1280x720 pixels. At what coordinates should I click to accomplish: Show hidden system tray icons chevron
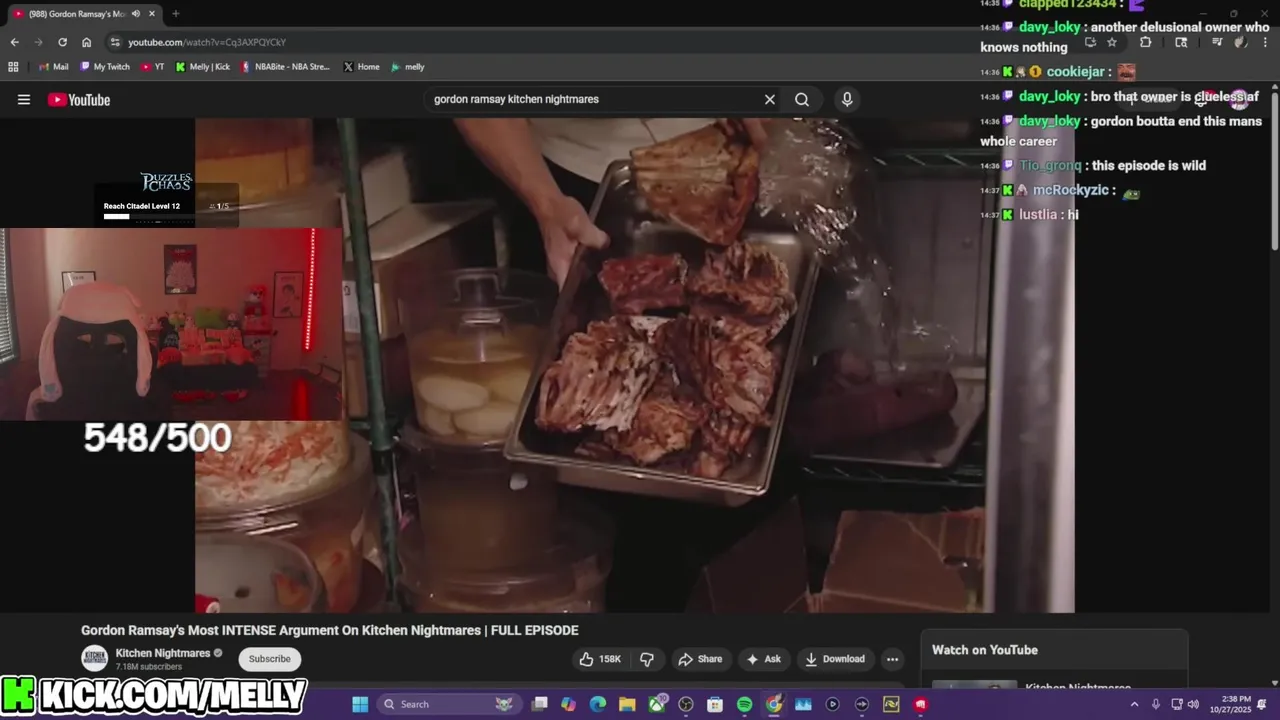pos(1134,704)
